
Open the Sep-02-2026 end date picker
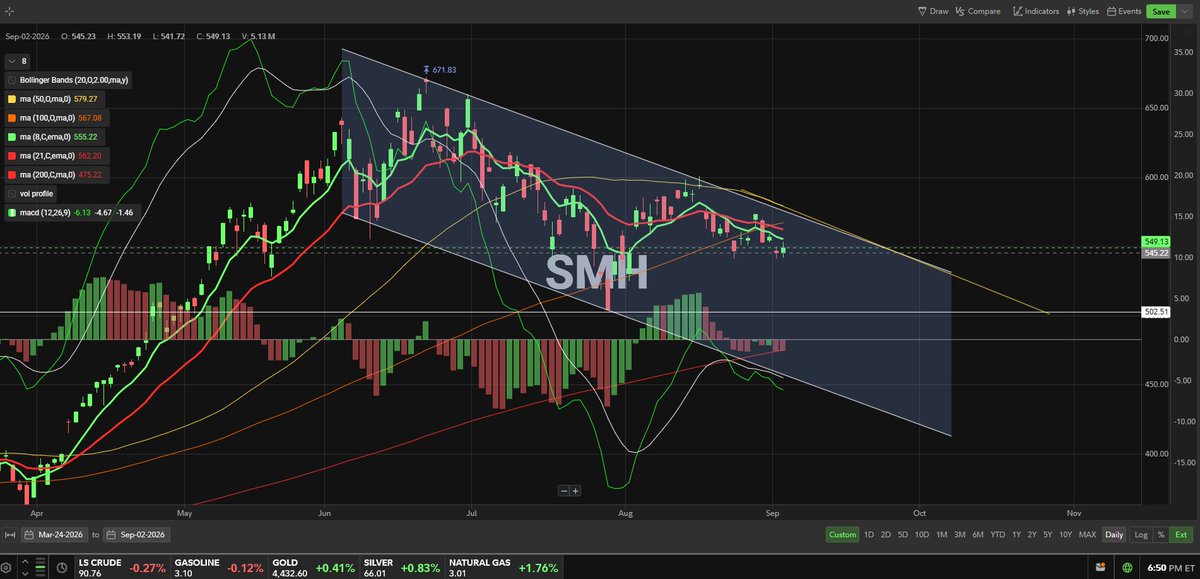135,534
